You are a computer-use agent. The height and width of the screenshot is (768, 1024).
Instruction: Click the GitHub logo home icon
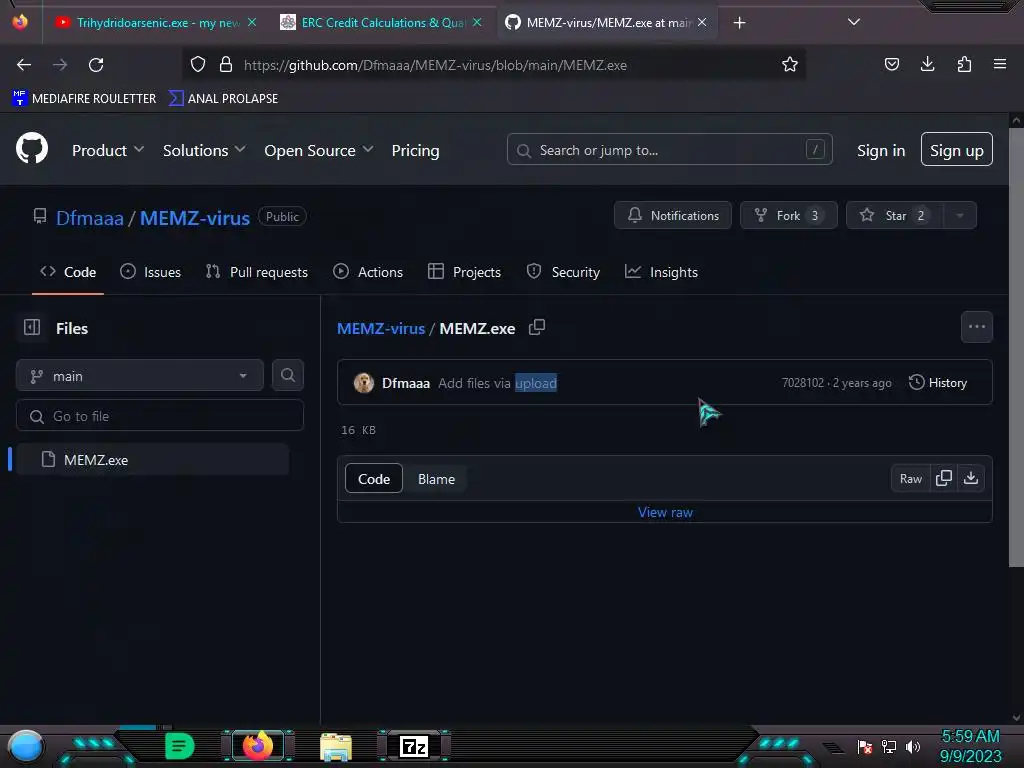pyautogui.click(x=32, y=149)
